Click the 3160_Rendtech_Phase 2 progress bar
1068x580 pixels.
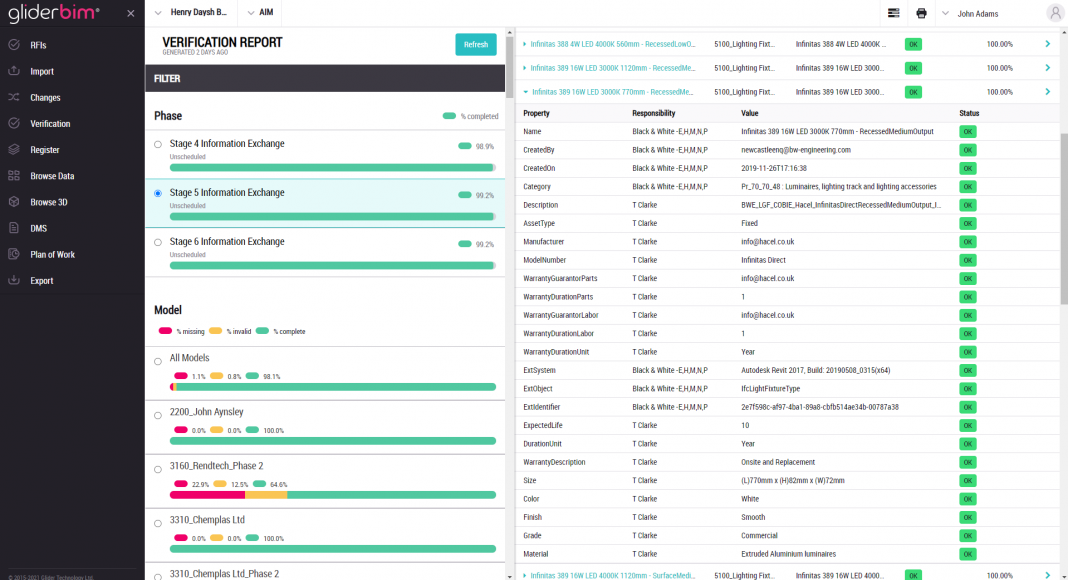pyautogui.click(x=332, y=495)
